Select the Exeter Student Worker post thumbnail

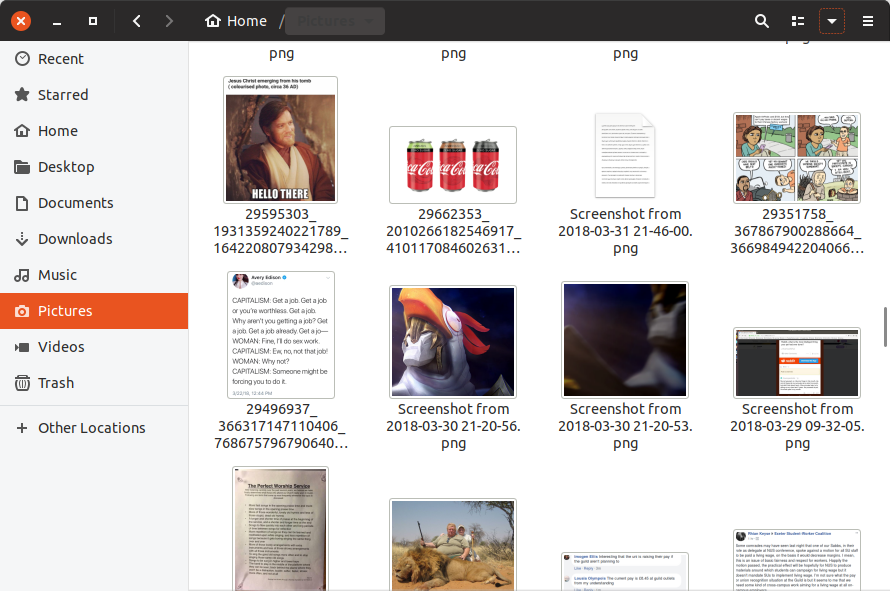tap(797, 560)
